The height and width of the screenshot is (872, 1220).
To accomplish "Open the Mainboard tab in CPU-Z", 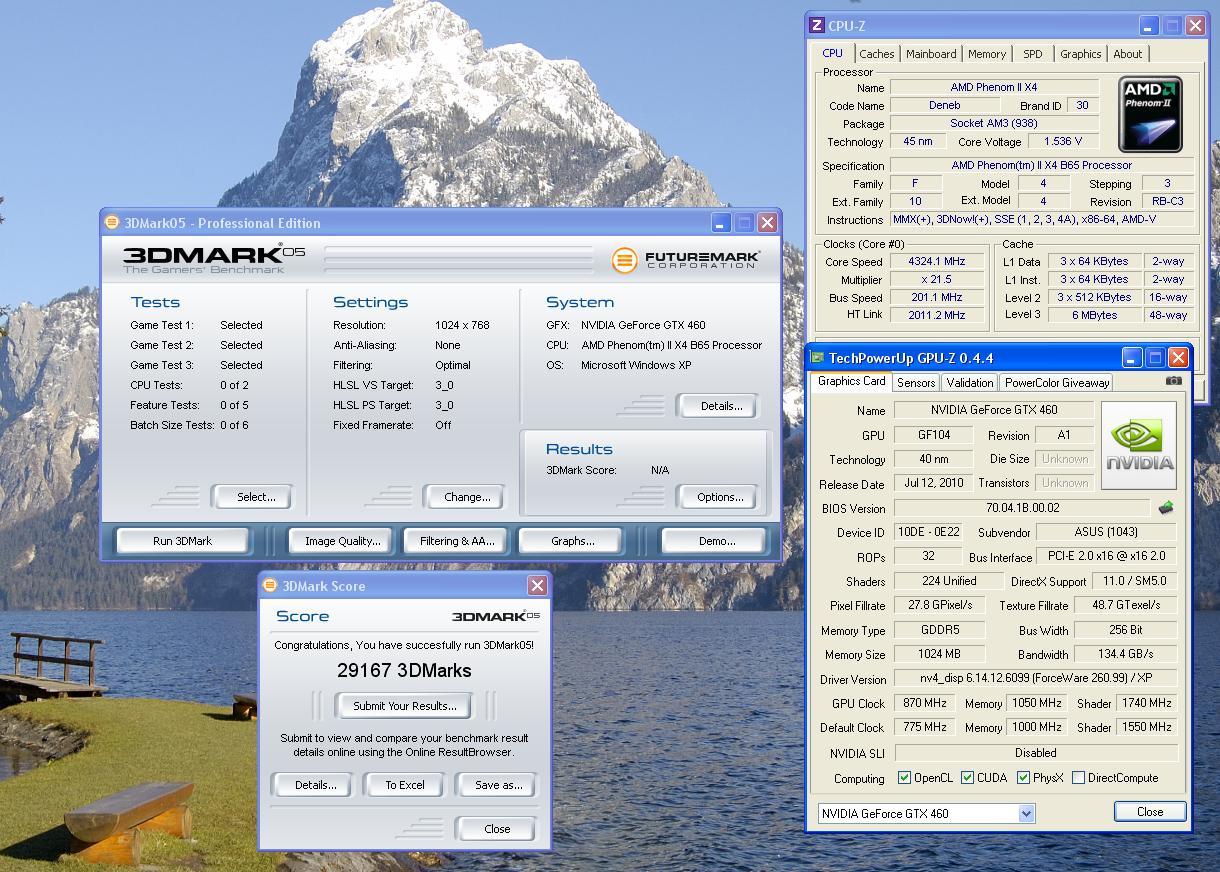I will [x=931, y=54].
